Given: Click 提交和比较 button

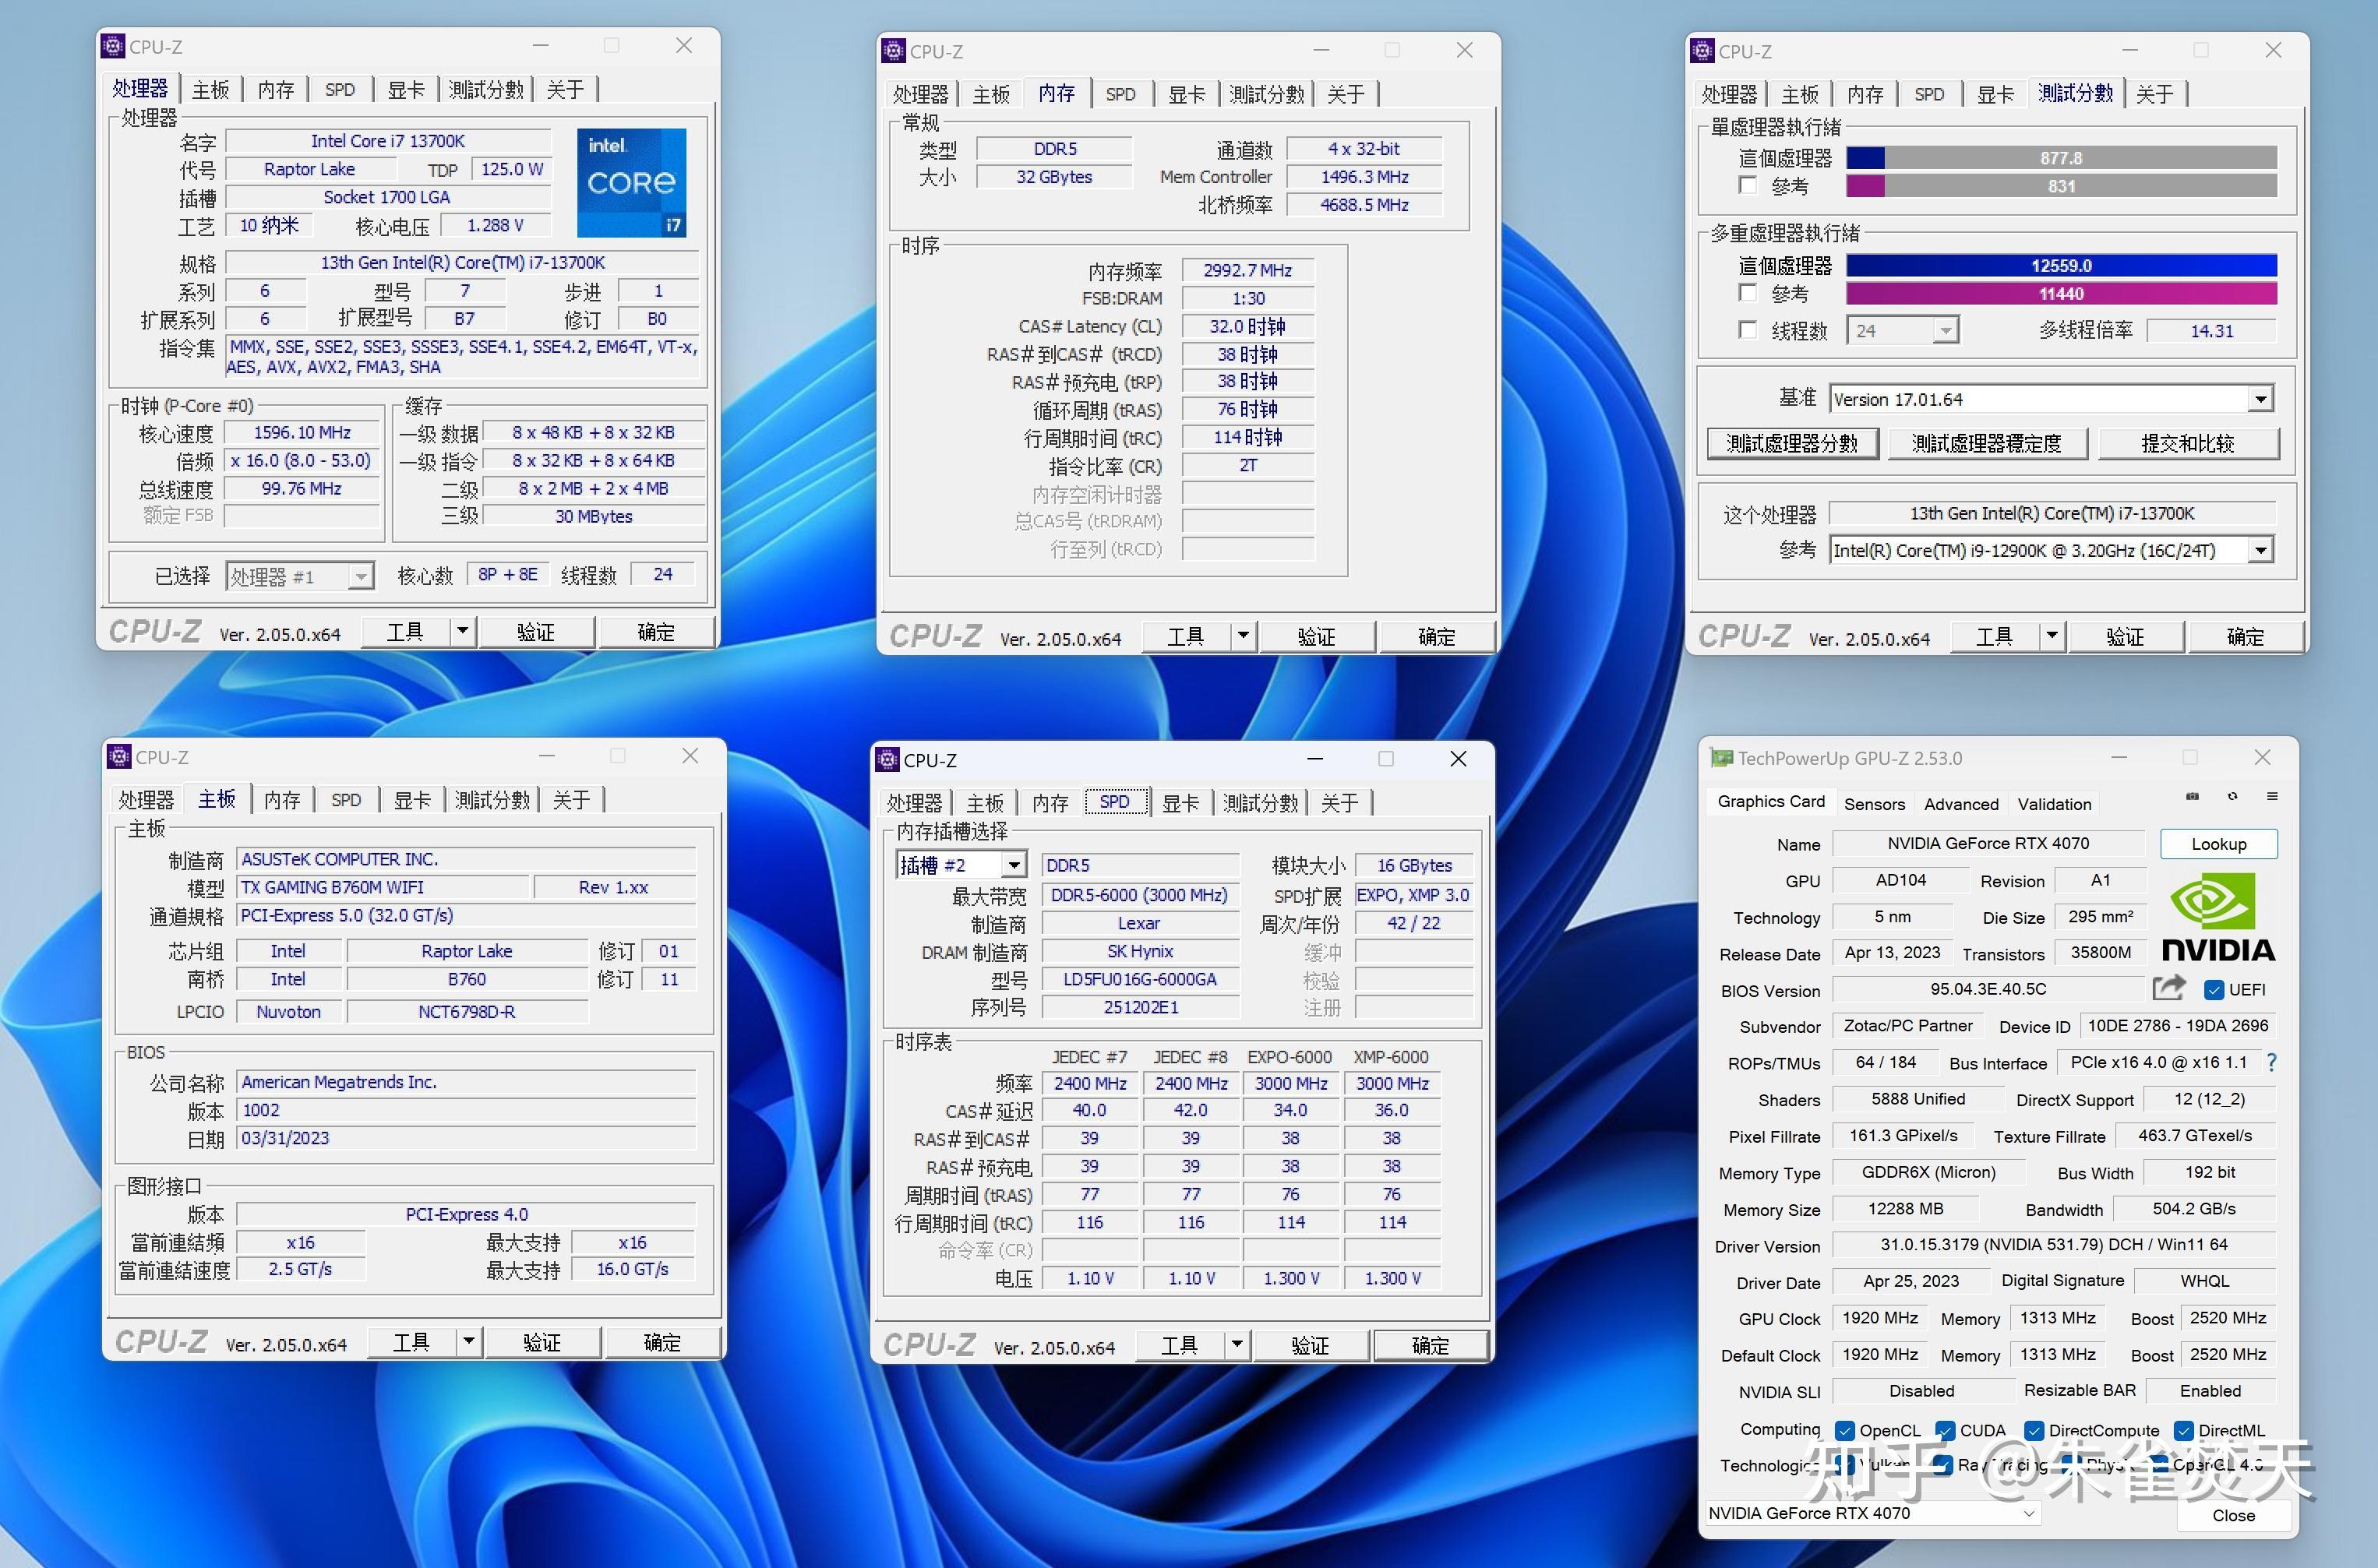Looking at the screenshot, I should [2188, 443].
